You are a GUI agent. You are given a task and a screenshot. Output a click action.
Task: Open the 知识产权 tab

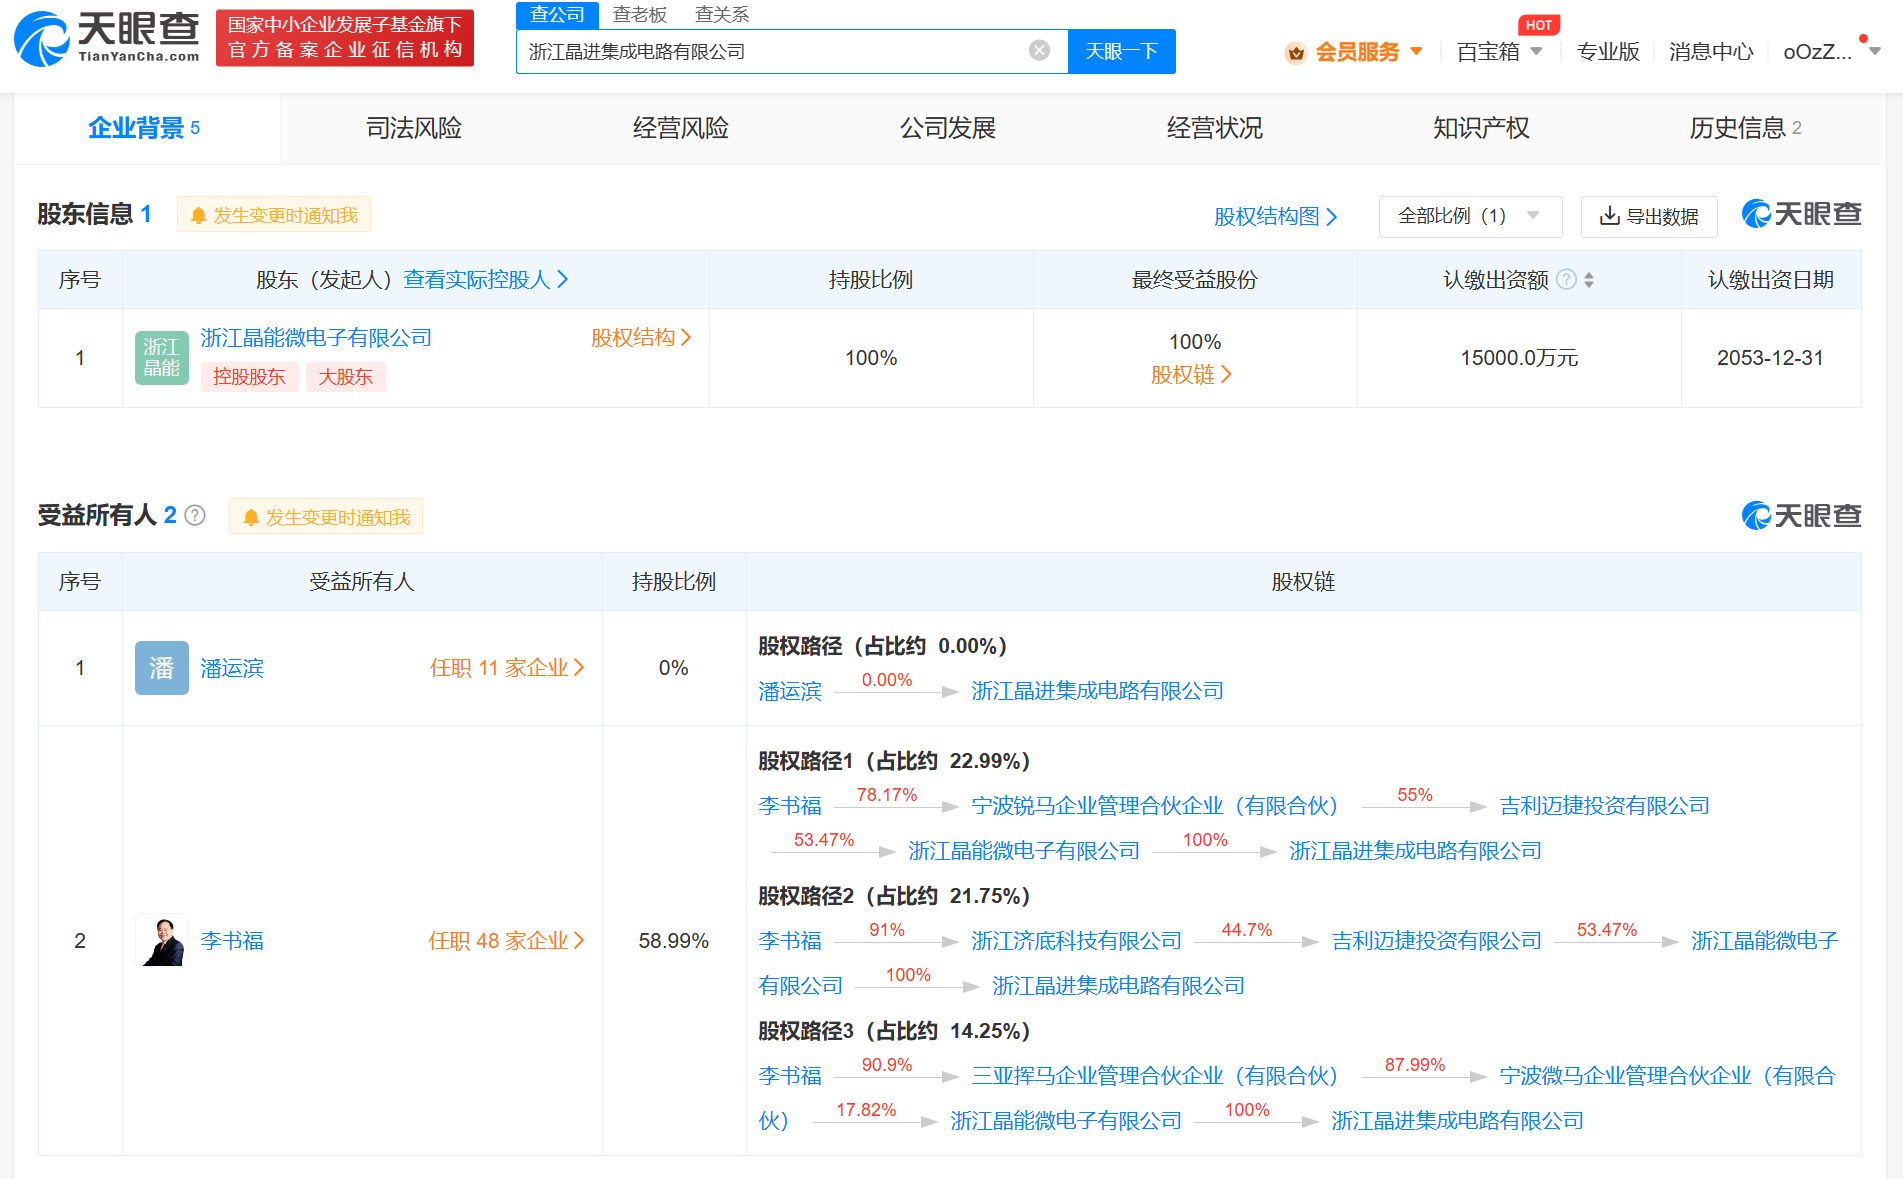(x=1481, y=128)
